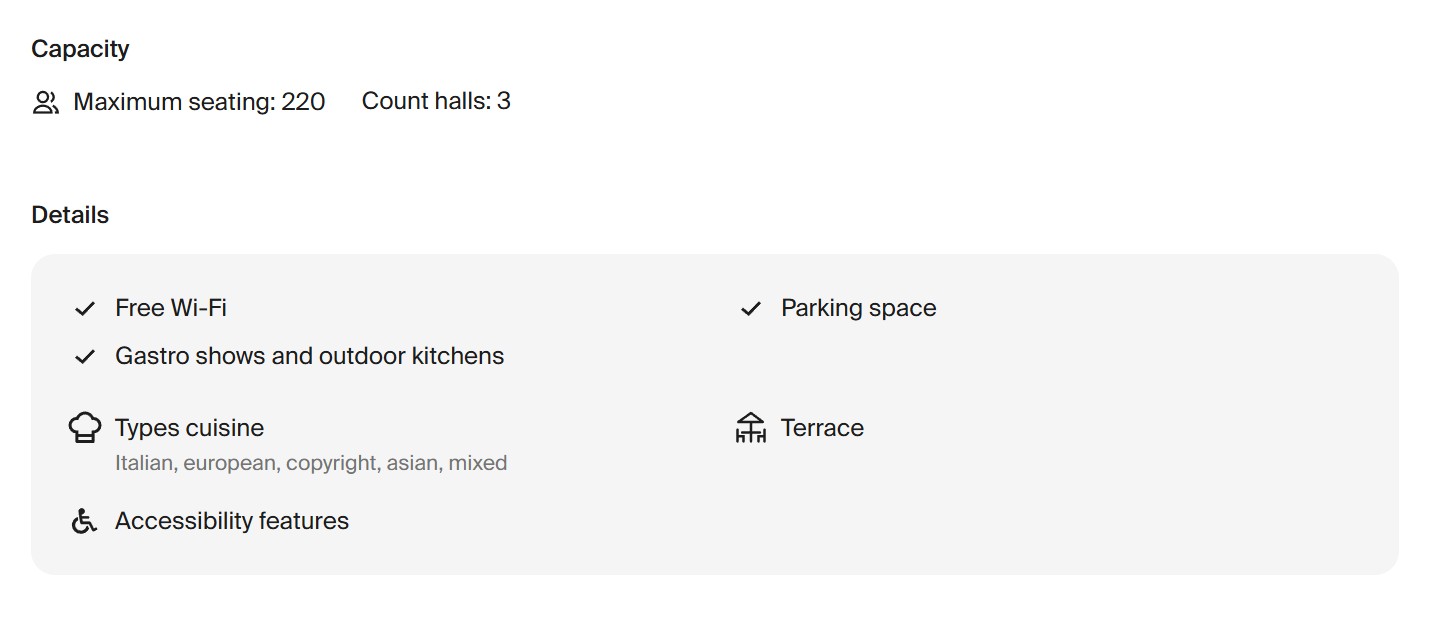Screen dimensions: 1438x626
Task: Click the Gastro shows checkmark icon
Action: point(85,357)
